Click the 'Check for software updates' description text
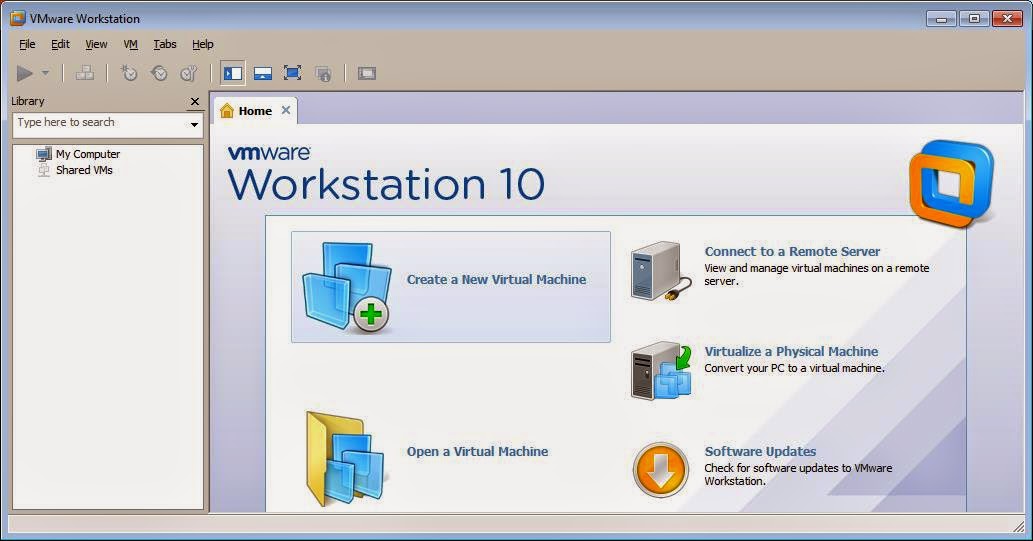 [x=798, y=474]
